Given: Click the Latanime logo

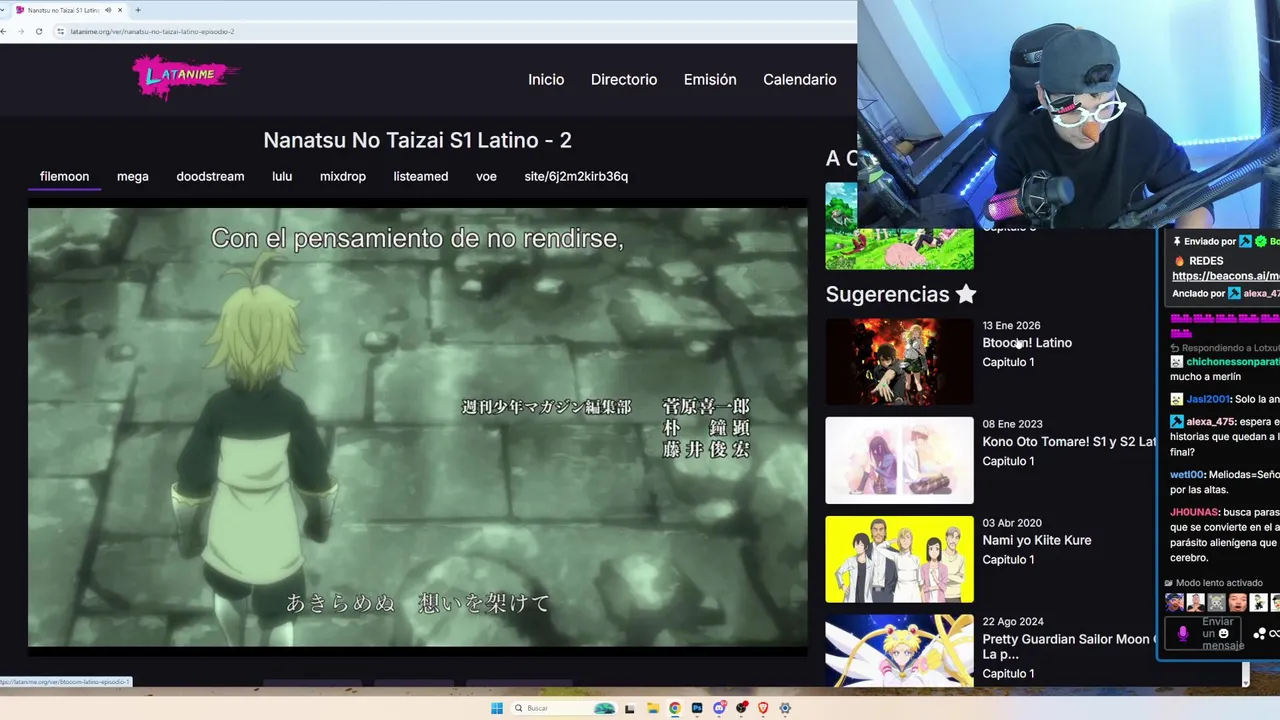Looking at the screenshot, I should pyautogui.click(x=186, y=78).
